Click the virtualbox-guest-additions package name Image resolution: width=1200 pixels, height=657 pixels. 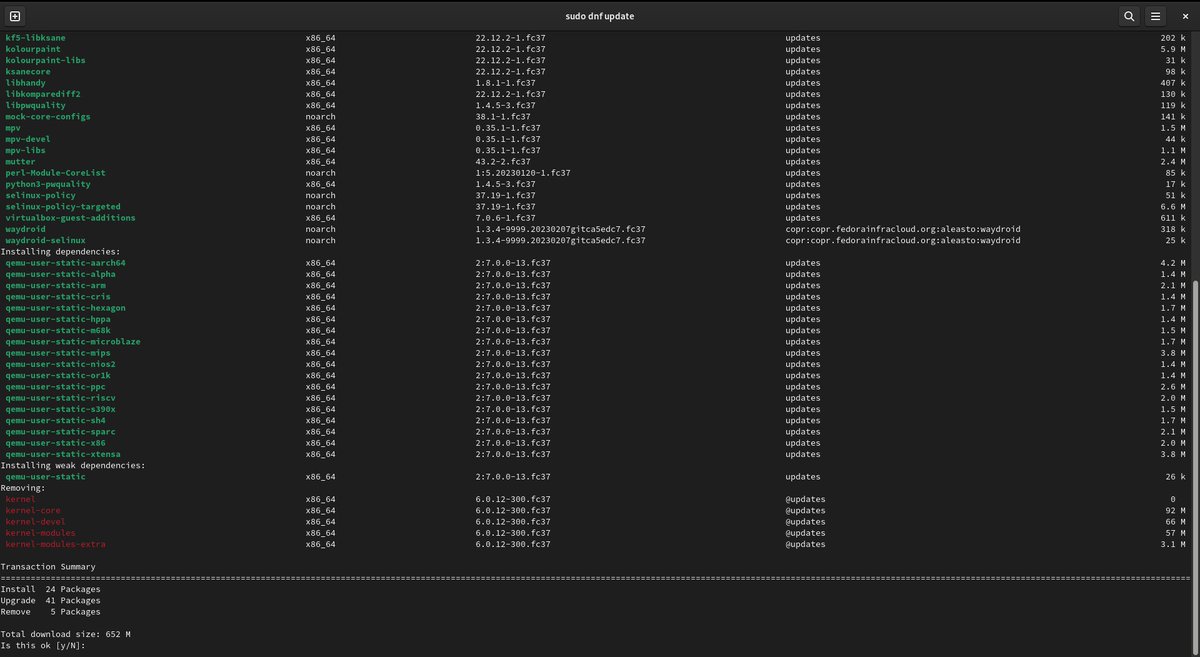[71, 218]
